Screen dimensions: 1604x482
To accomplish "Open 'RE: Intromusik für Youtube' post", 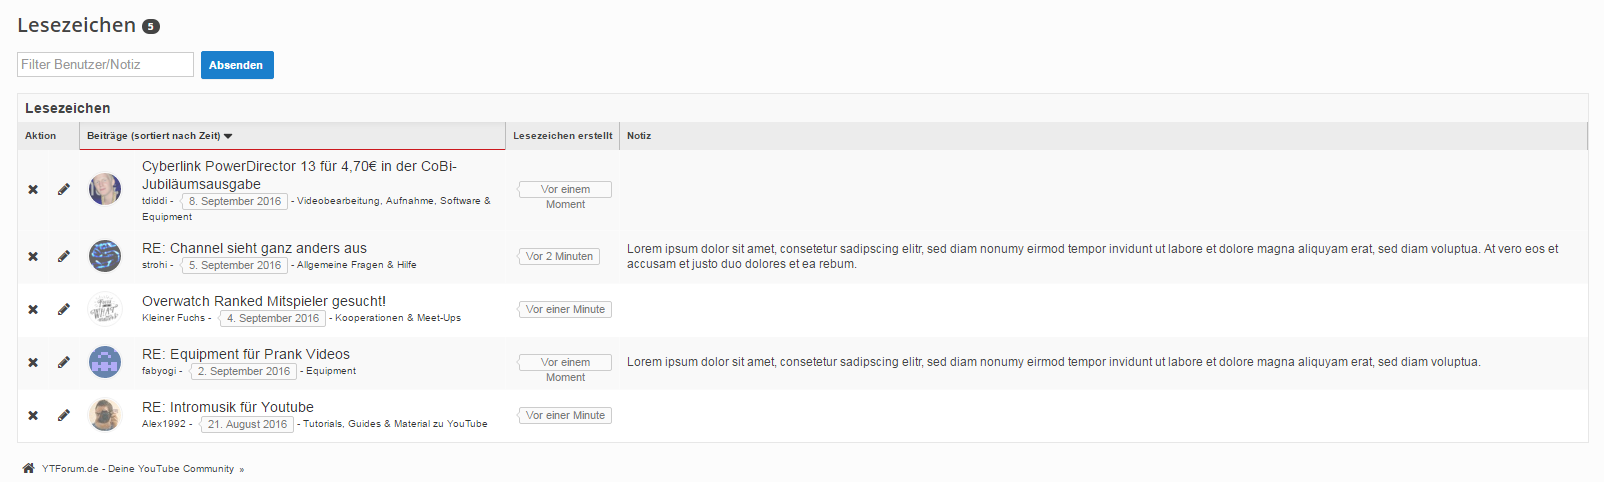I will (x=228, y=407).
